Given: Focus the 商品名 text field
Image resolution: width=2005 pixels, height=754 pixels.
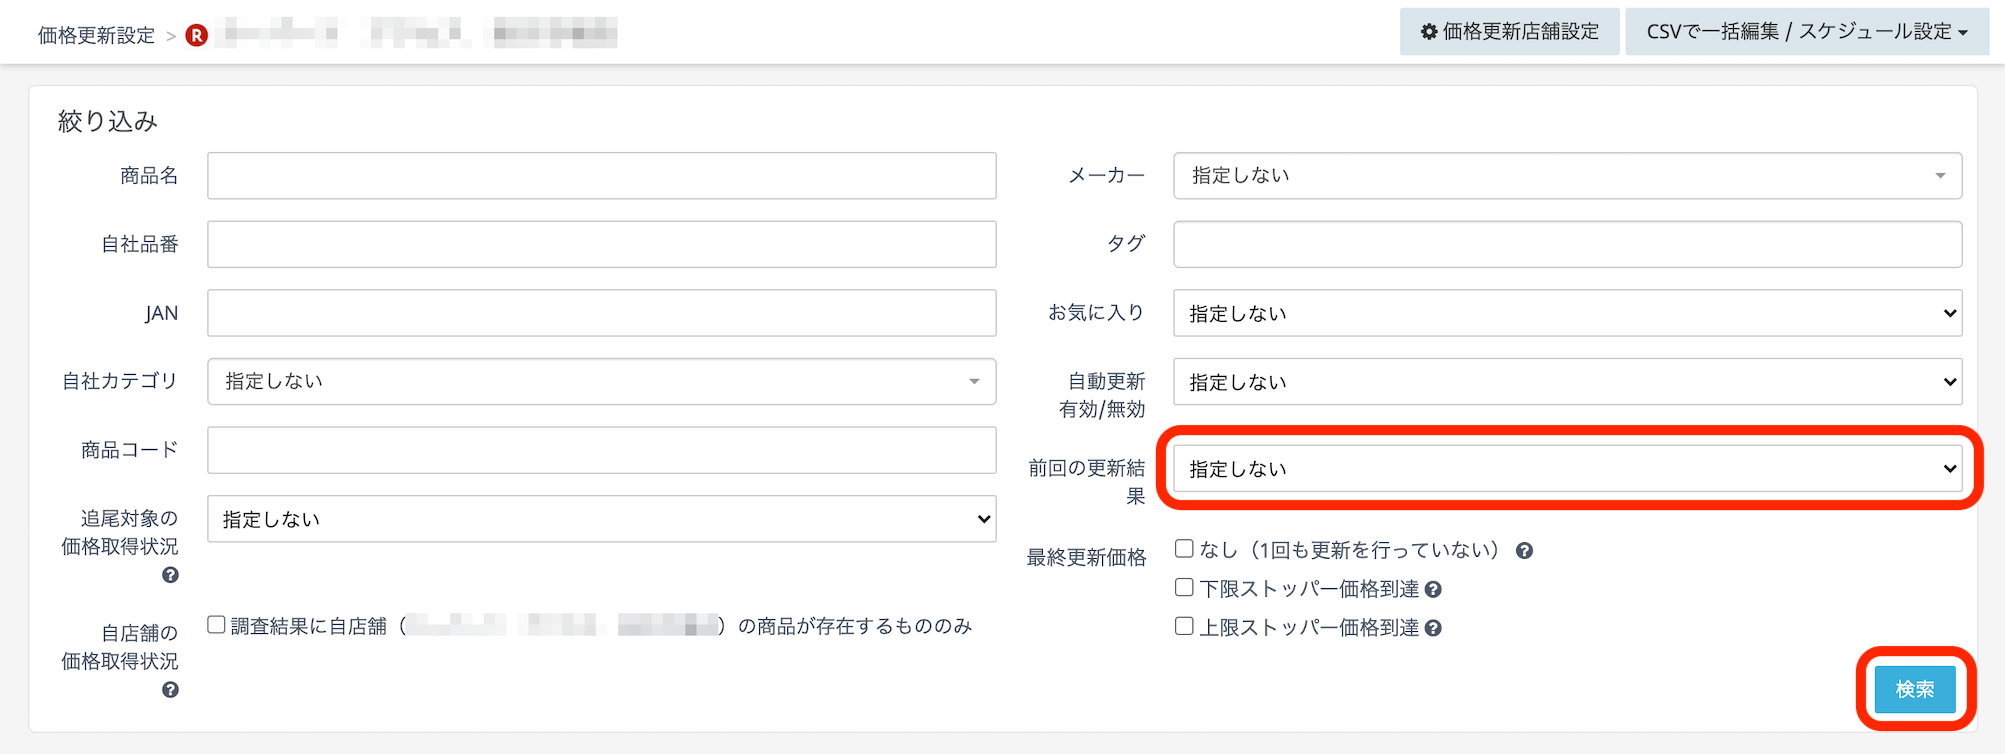Looking at the screenshot, I should click(601, 176).
